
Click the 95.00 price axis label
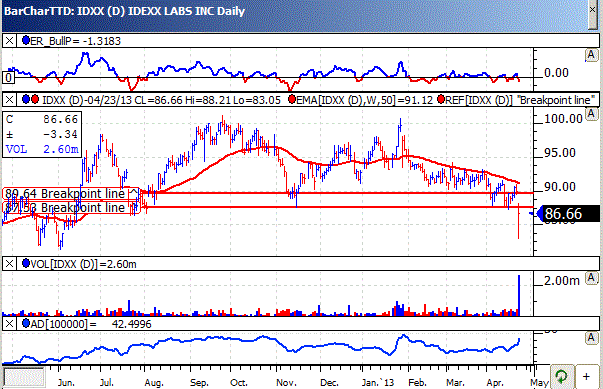pyautogui.click(x=560, y=153)
